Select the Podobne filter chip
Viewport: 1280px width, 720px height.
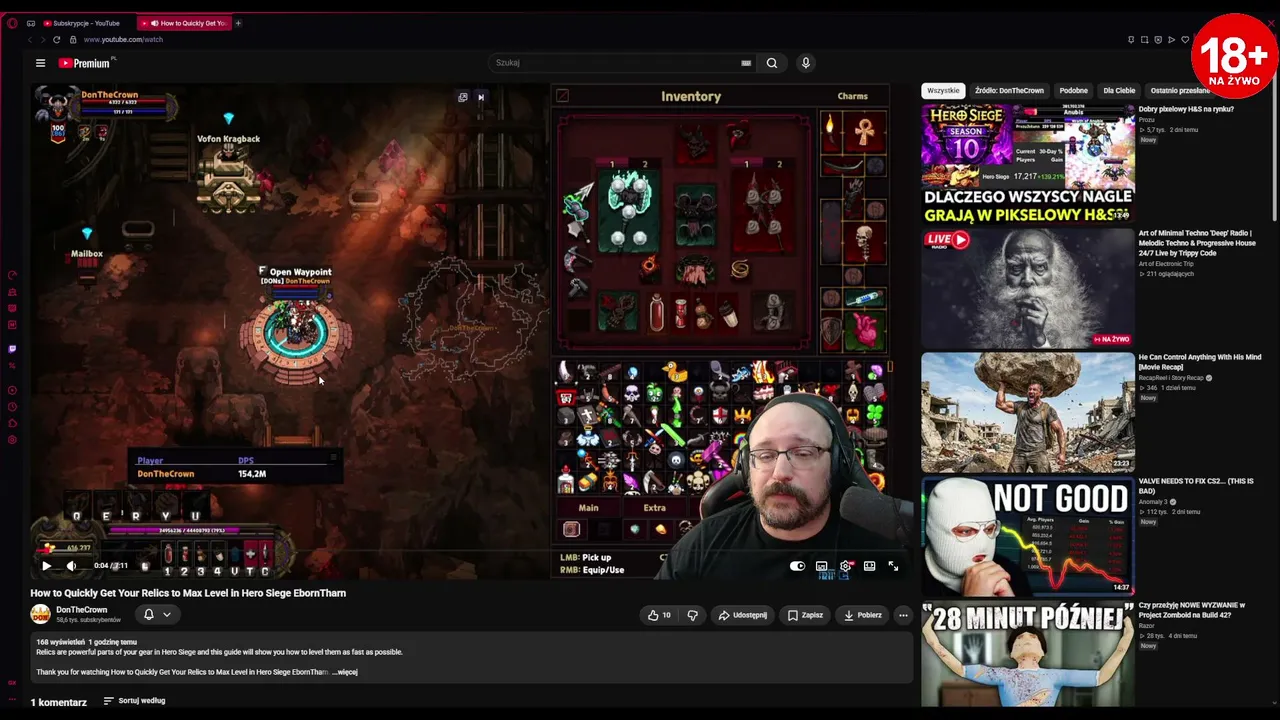coord(1073,90)
